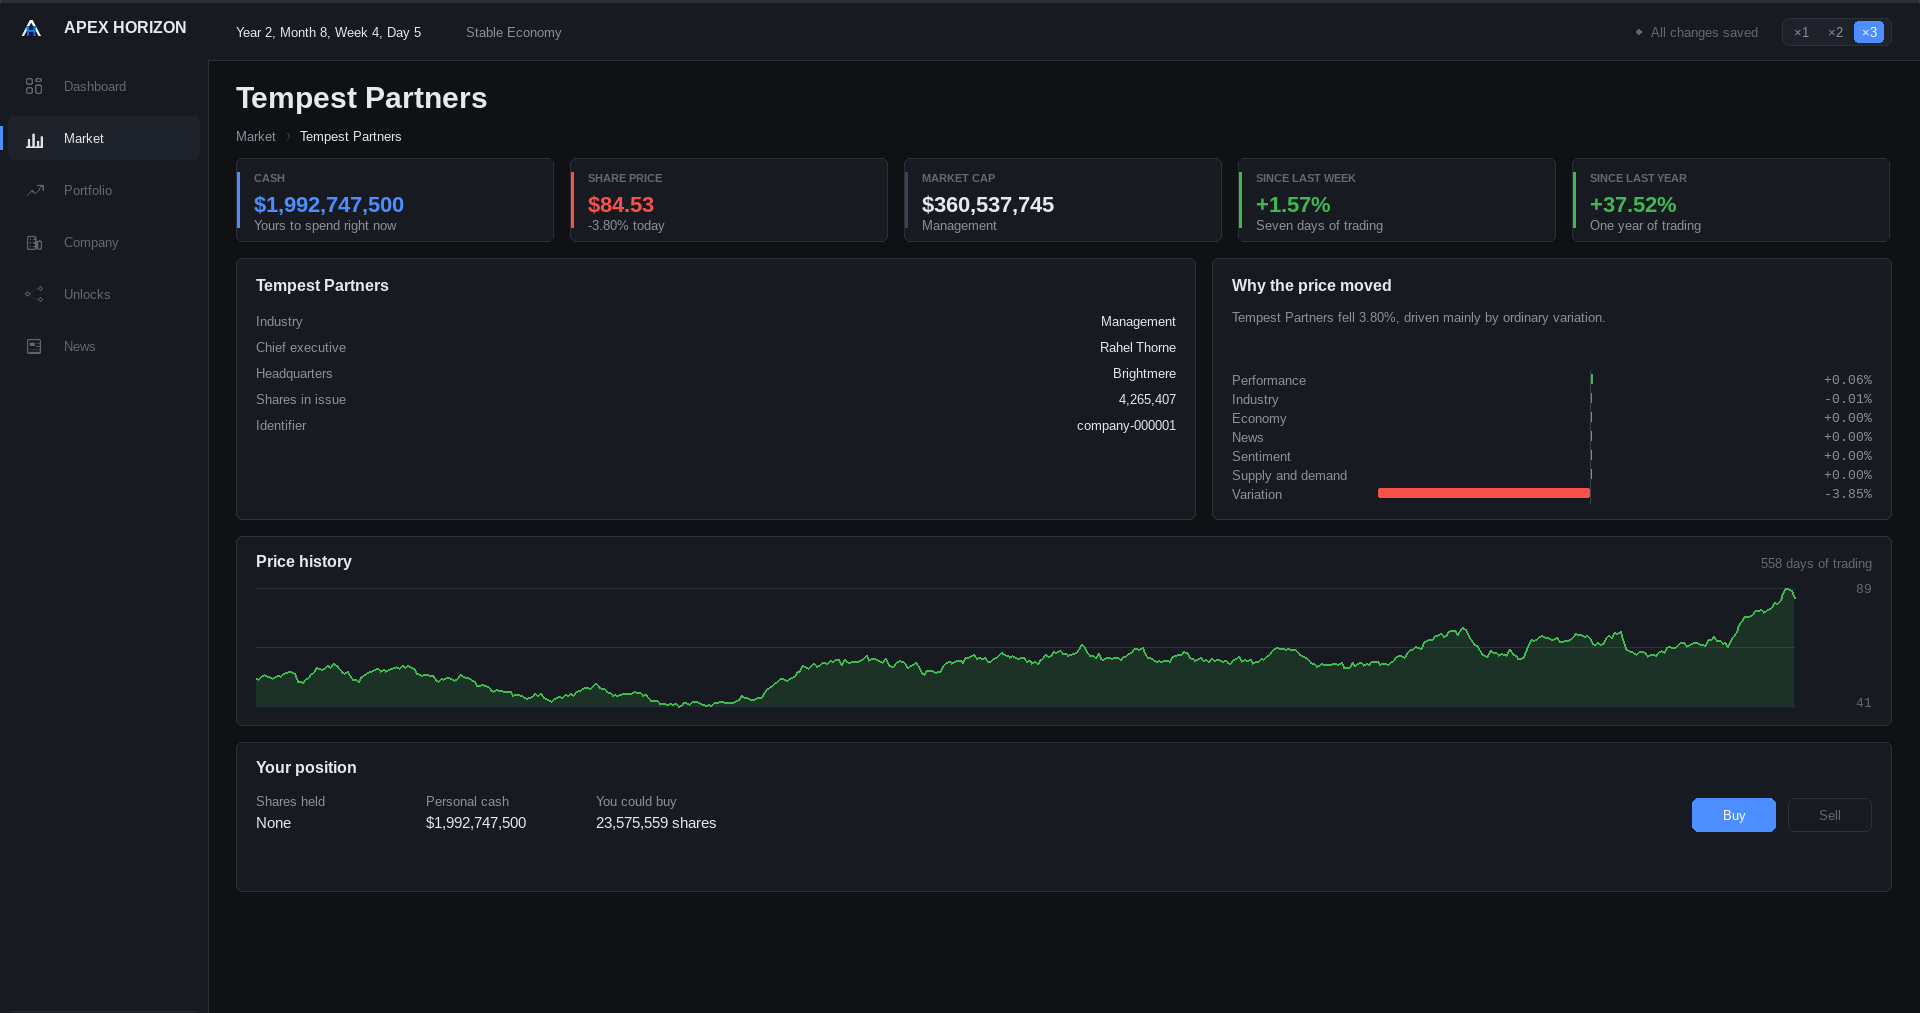
Task: Click the Apex Horizon logo icon
Action: tap(31, 28)
